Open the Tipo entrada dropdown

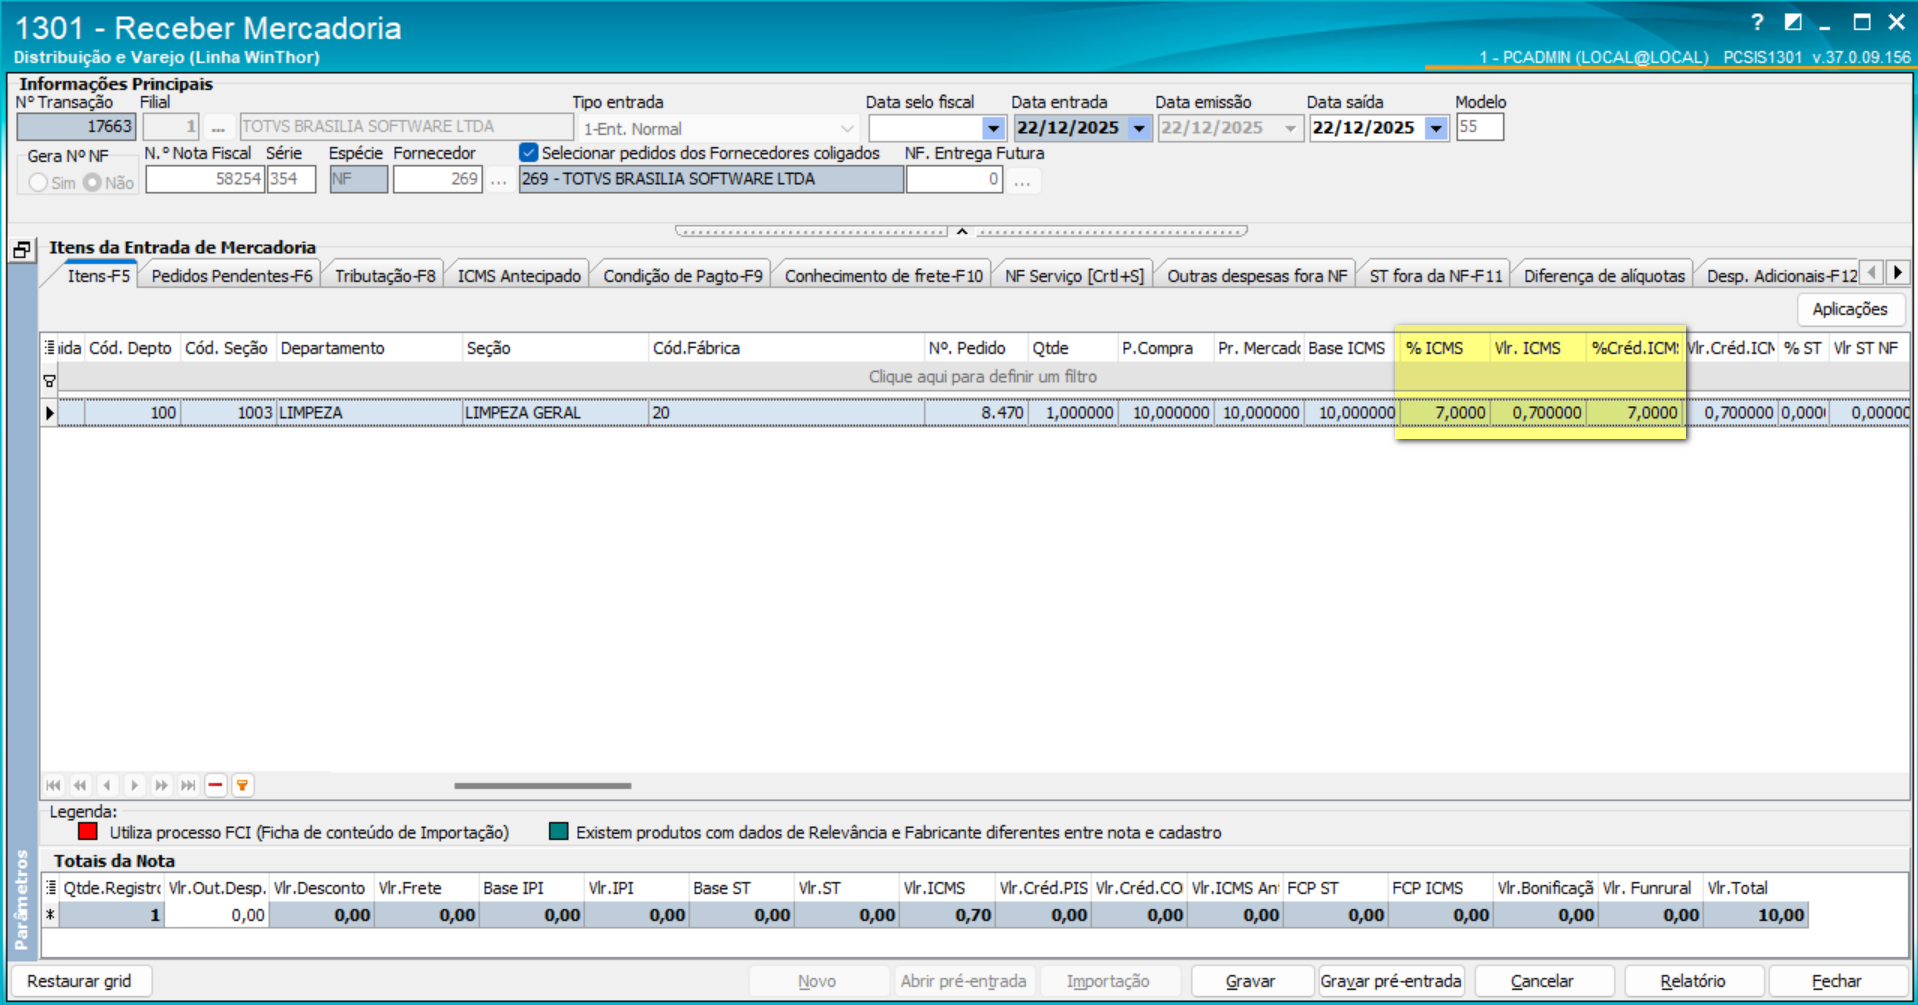click(x=848, y=128)
